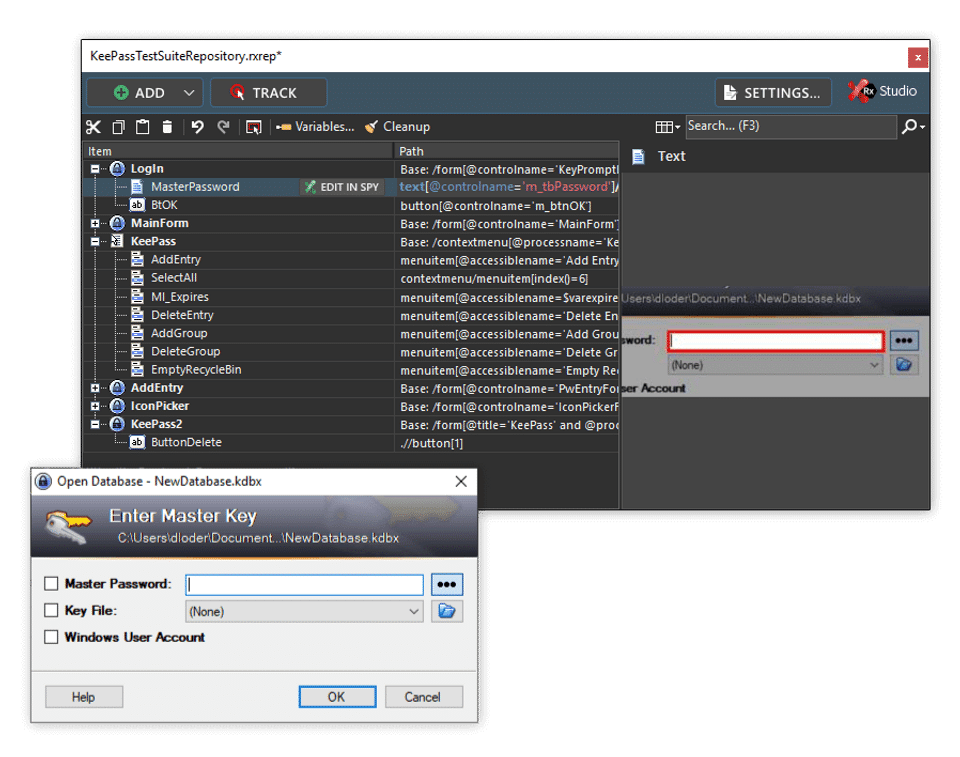Screen dimensions: 960x757
Task: Click the ButtonDelete item icon
Action: point(137,442)
